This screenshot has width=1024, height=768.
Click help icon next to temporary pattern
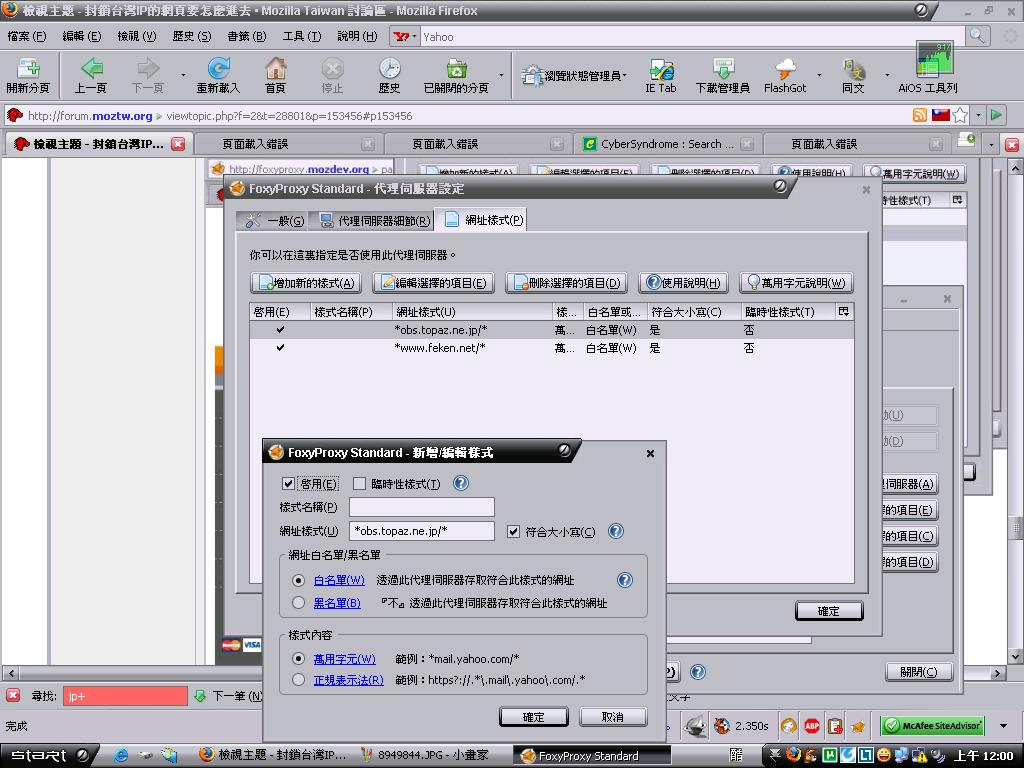tap(461, 484)
